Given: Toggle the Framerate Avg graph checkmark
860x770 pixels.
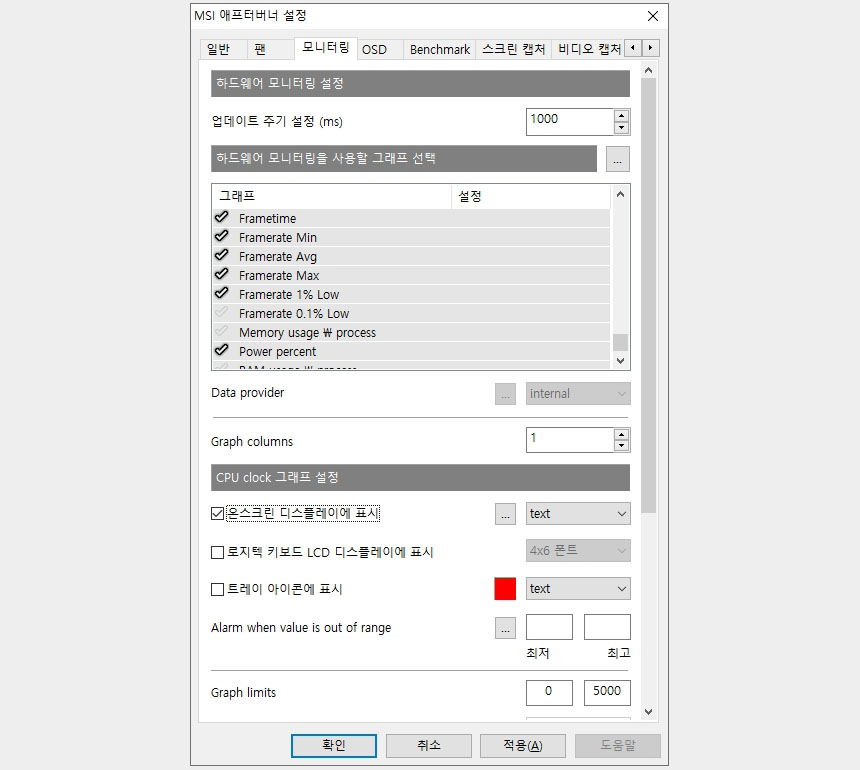Looking at the screenshot, I should point(222,256).
